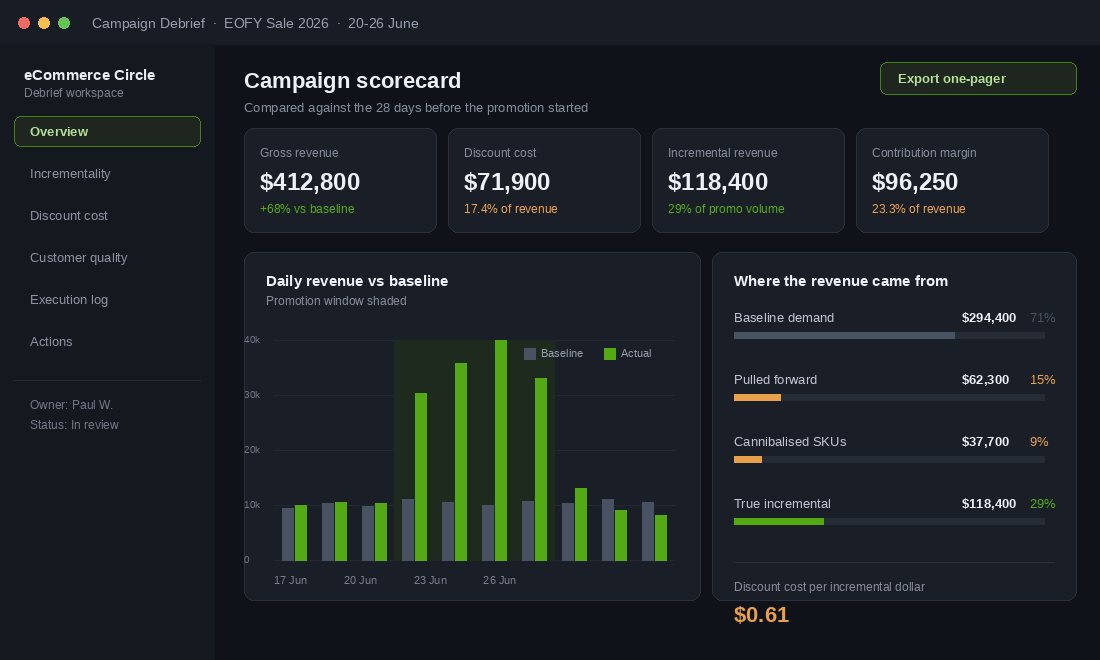Click '23.3% of revenue' text

919,209
